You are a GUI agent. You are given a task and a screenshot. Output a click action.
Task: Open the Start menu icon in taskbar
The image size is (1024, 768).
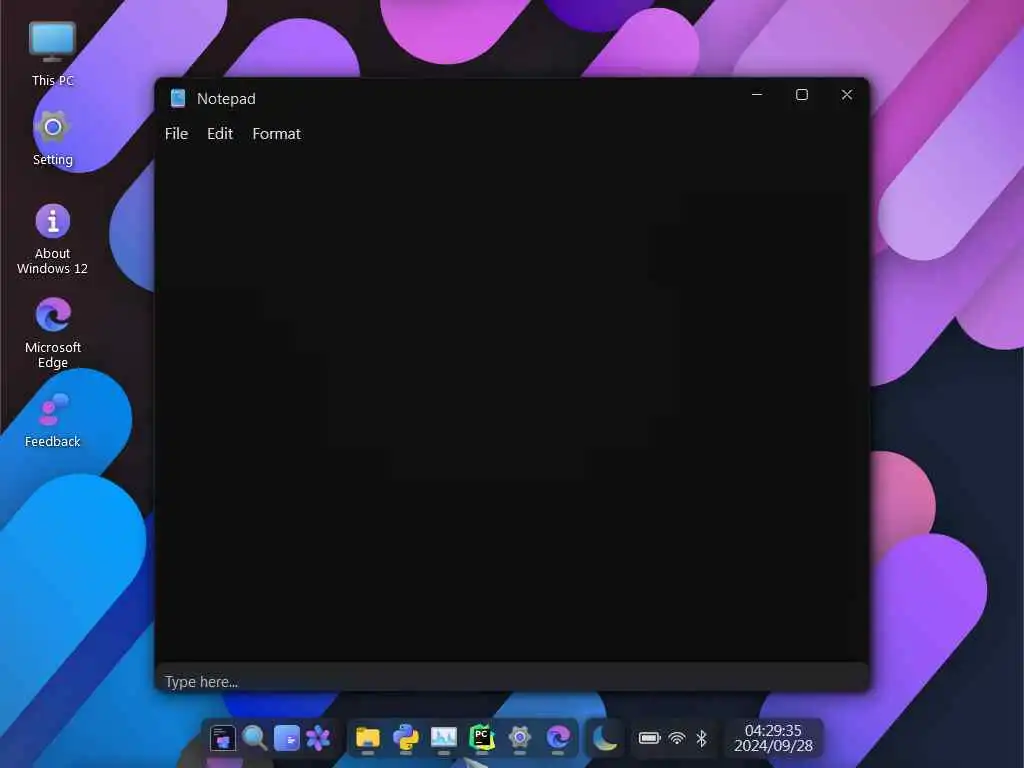point(223,738)
